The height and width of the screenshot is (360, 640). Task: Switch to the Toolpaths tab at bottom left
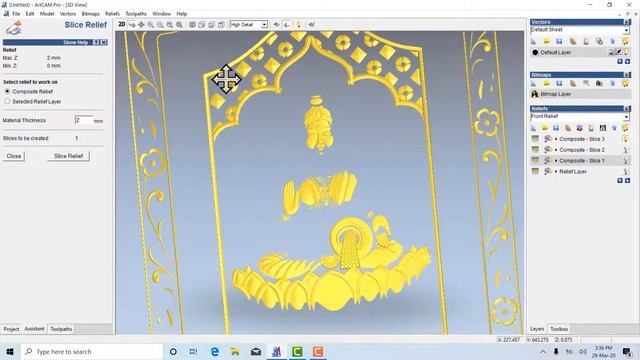(x=61, y=329)
